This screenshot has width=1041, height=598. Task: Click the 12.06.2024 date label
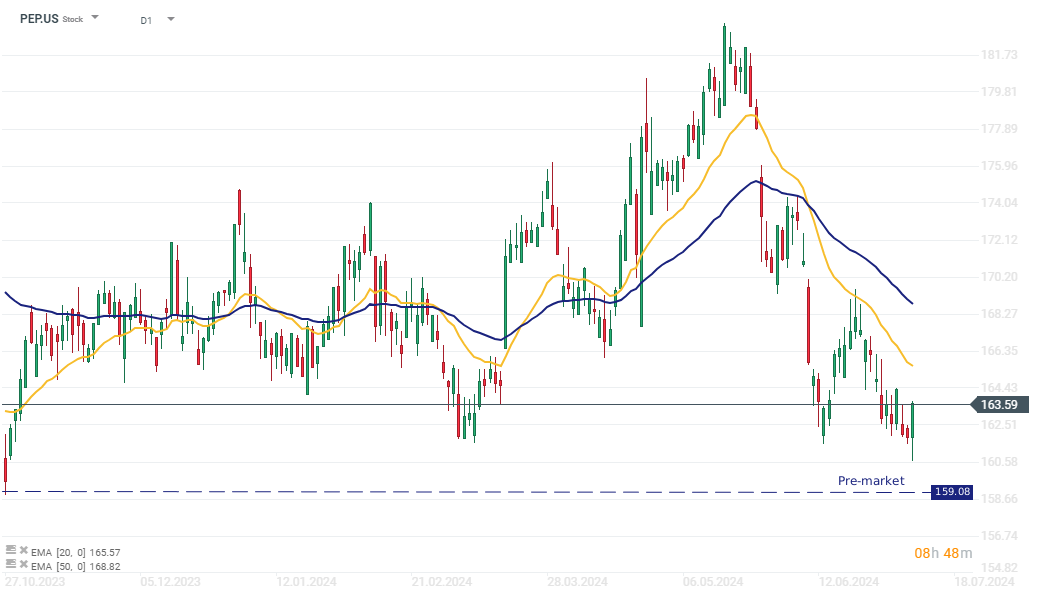pyautogui.click(x=848, y=582)
